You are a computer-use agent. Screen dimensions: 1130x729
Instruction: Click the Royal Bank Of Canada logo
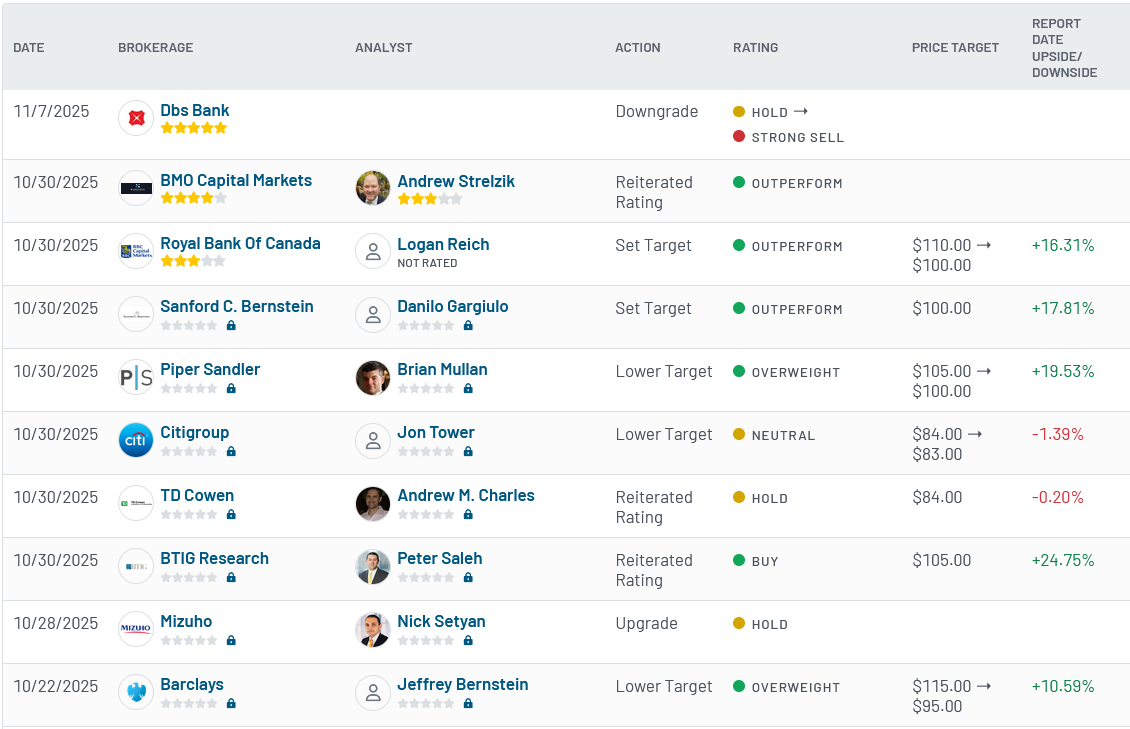[136, 251]
